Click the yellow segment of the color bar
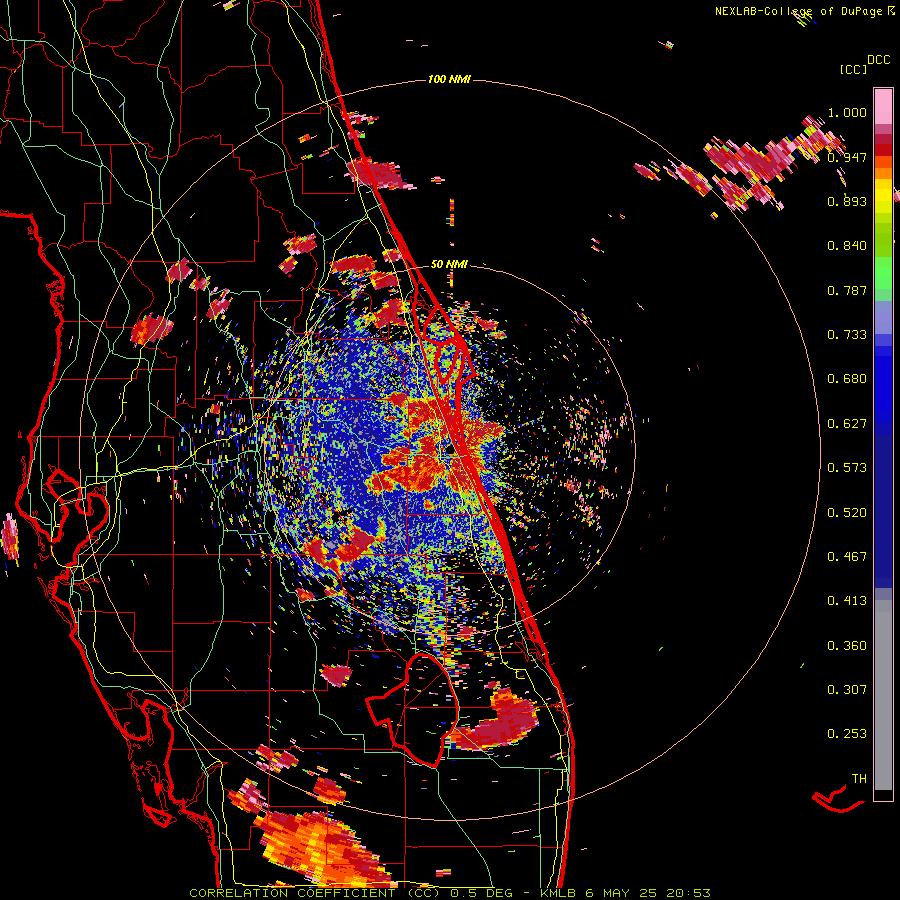 pyautogui.click(x=883, y=196)
